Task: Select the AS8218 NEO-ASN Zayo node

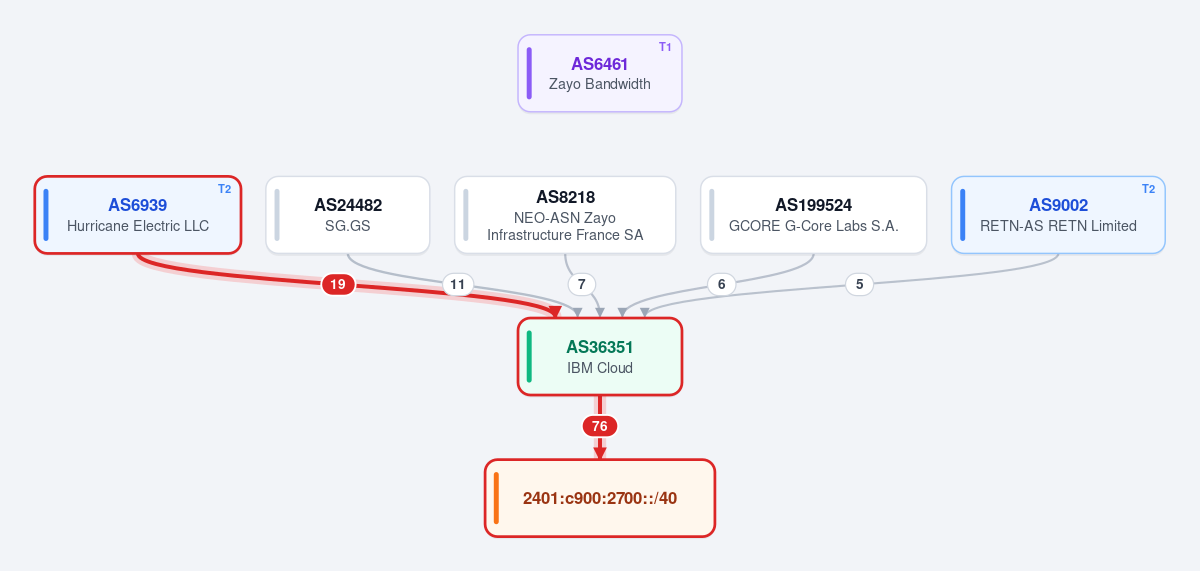Action: tap(565, 215)
